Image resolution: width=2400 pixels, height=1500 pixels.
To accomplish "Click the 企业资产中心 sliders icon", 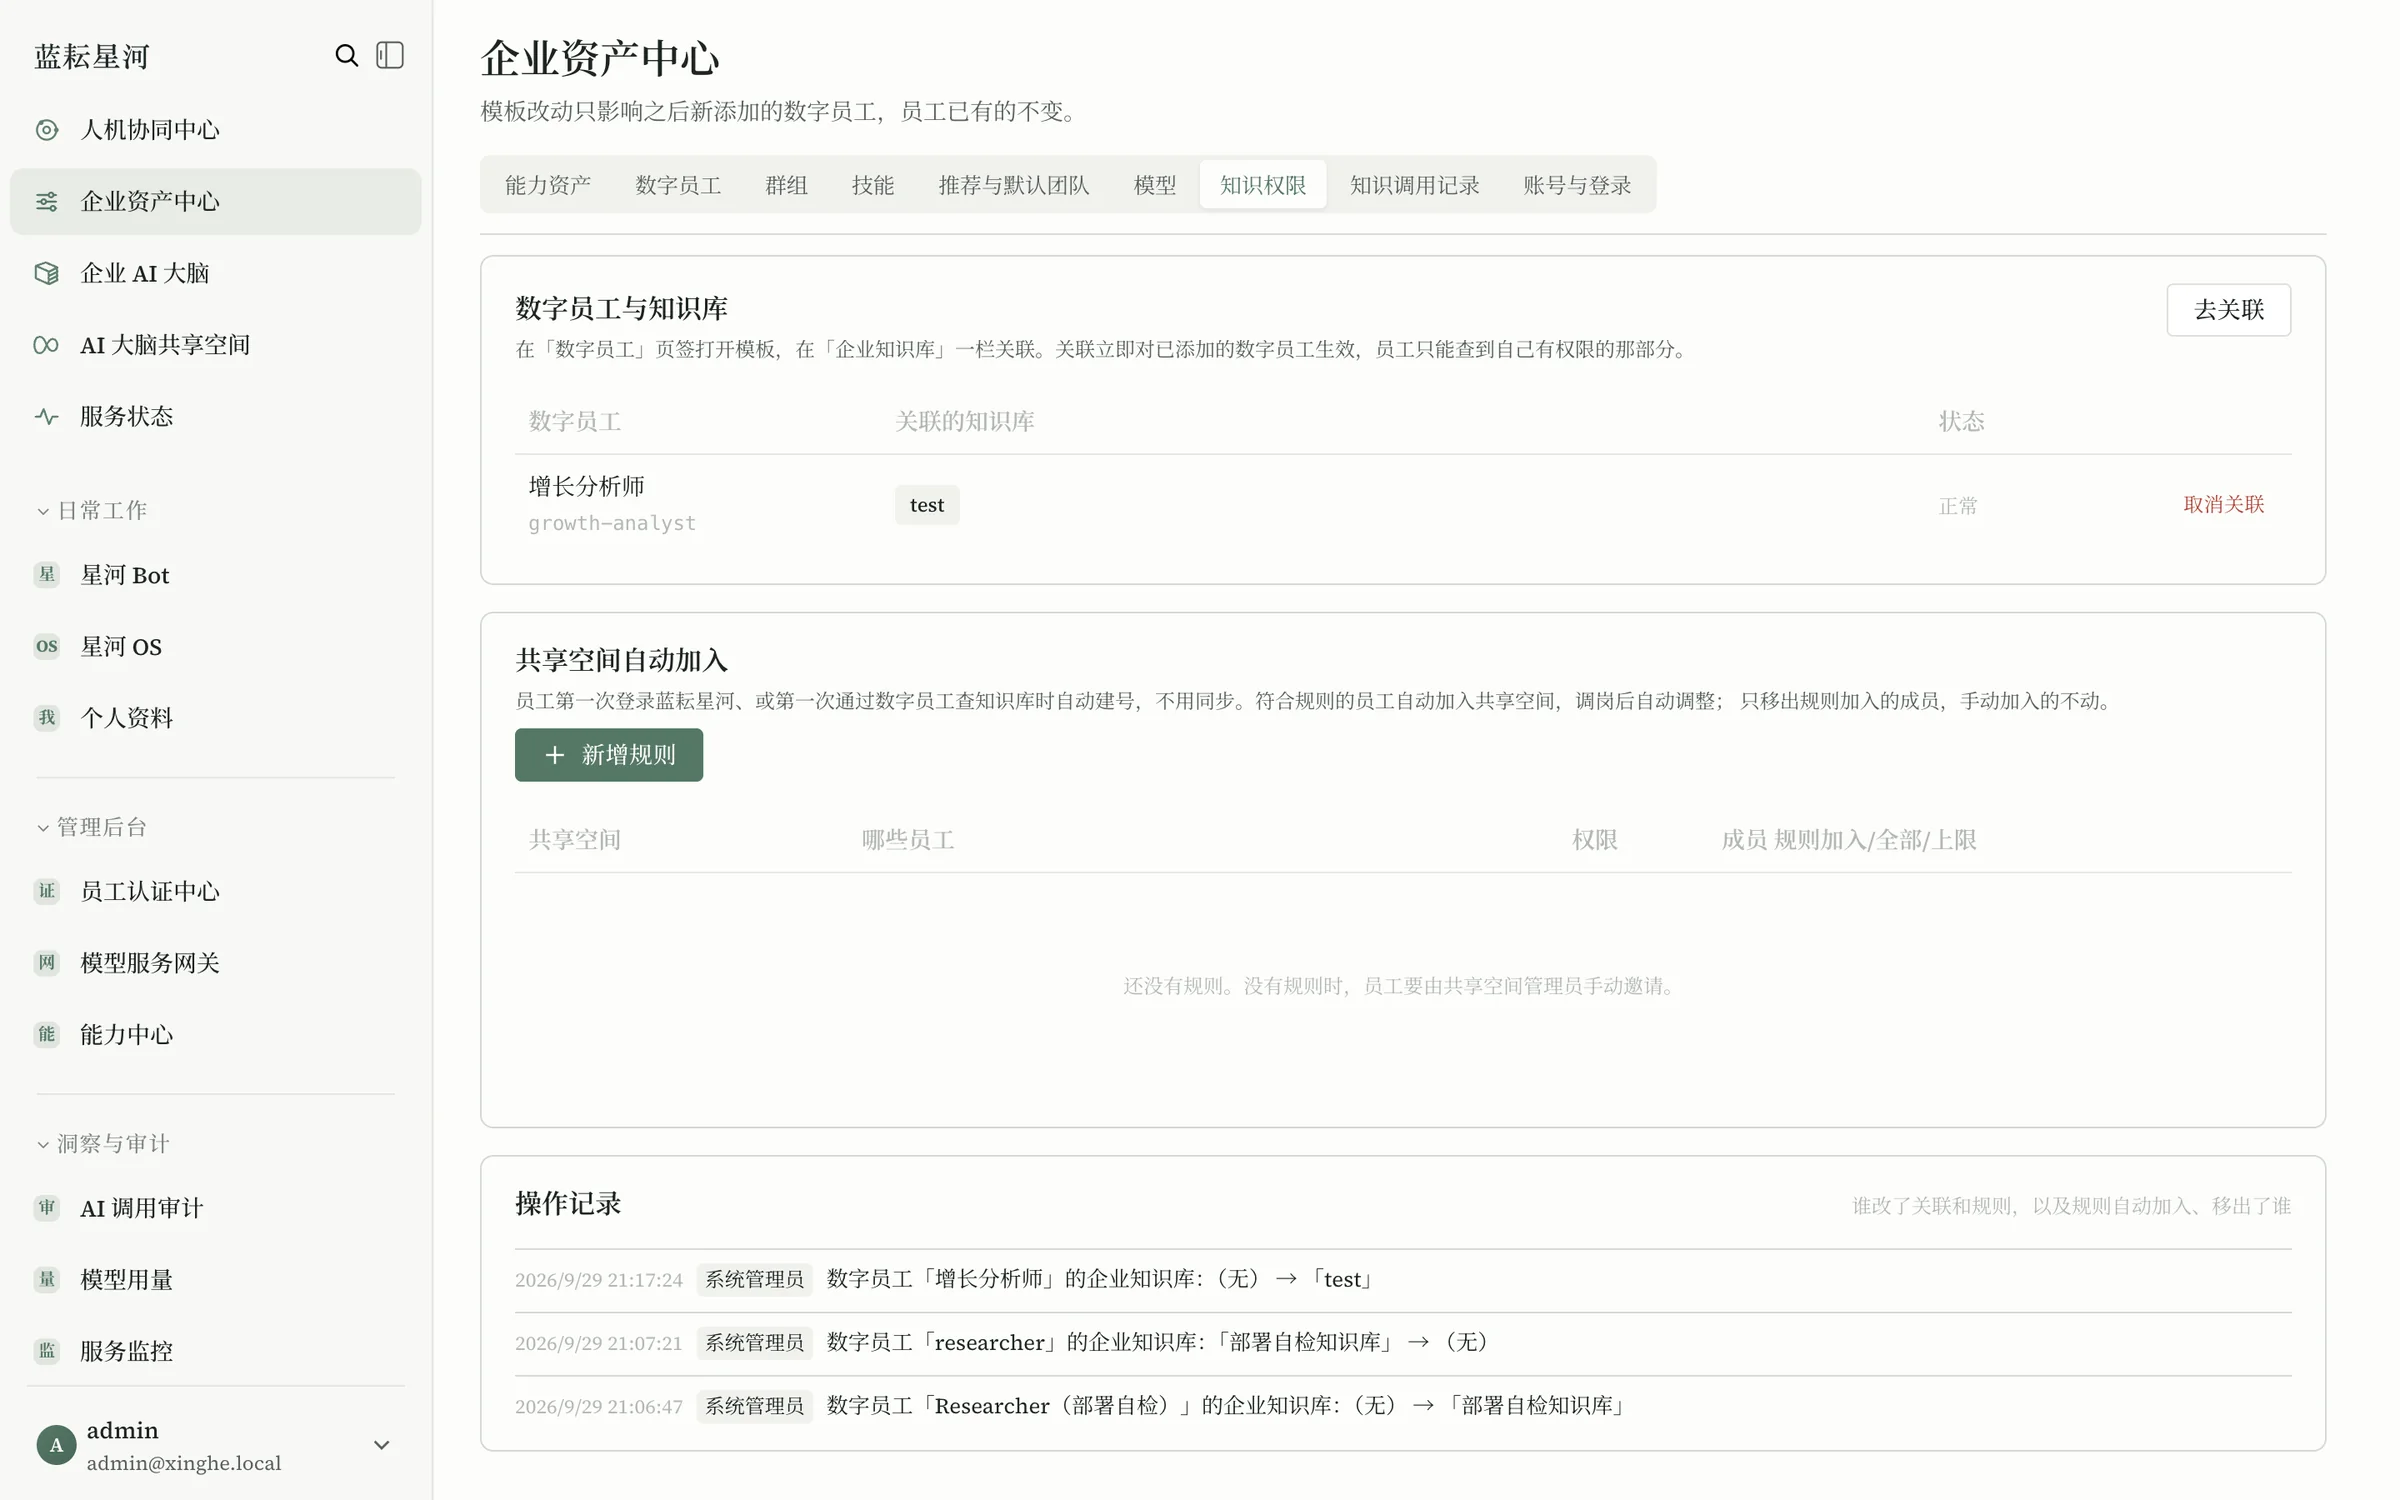I will 47,202.
